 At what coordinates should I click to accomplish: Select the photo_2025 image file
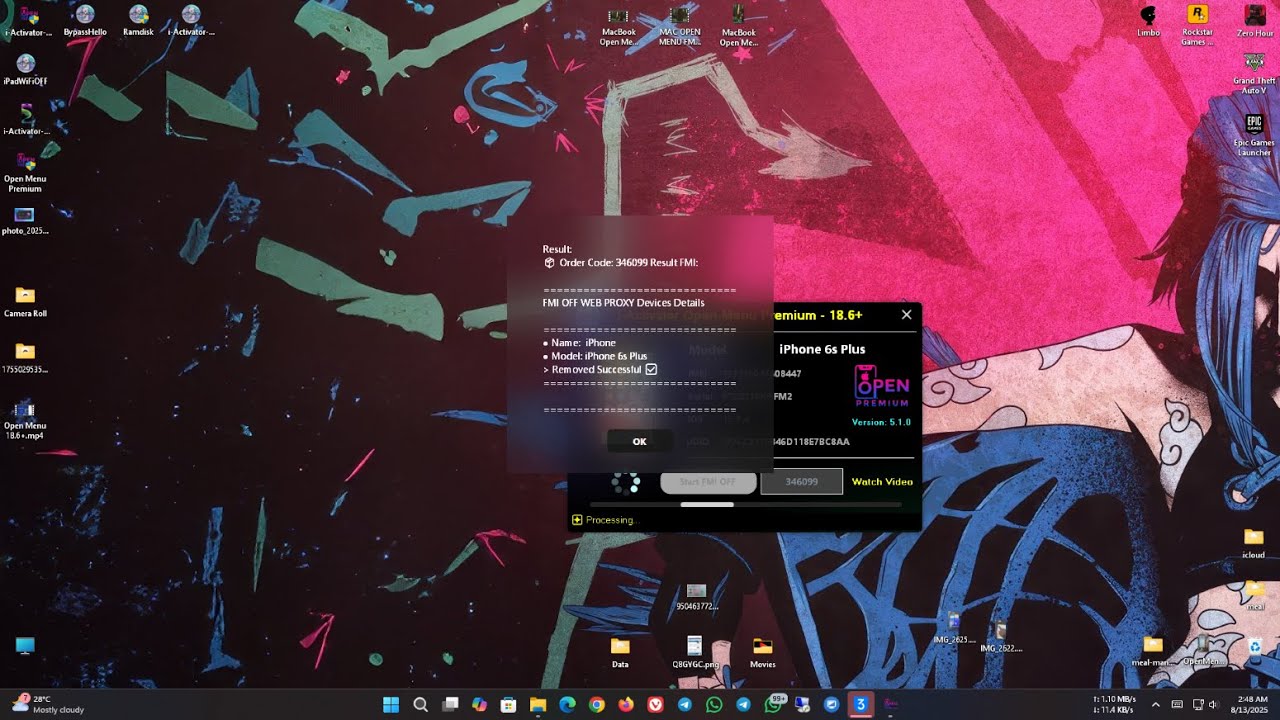[x=25, y=221]
